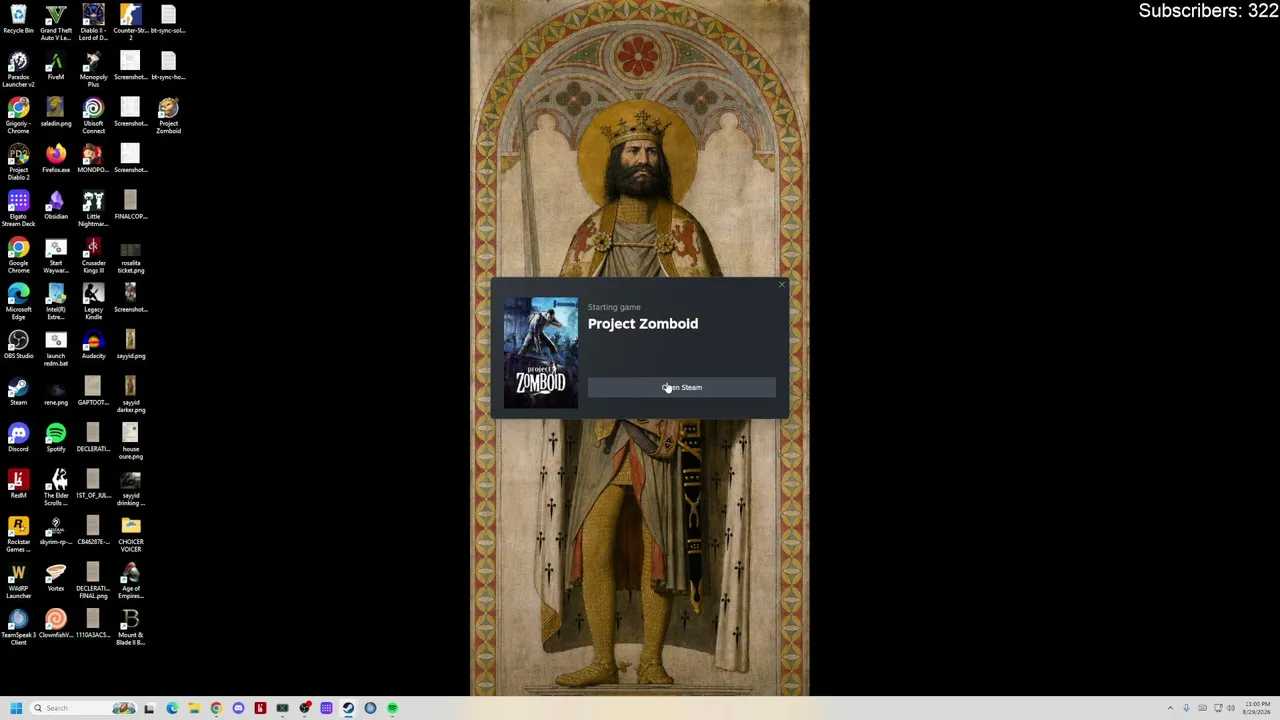Image resolution: width=1280 pixels, height=720 pixels.
Task: Open the Recycle Bin desktop icon
Action: (18, 20)
